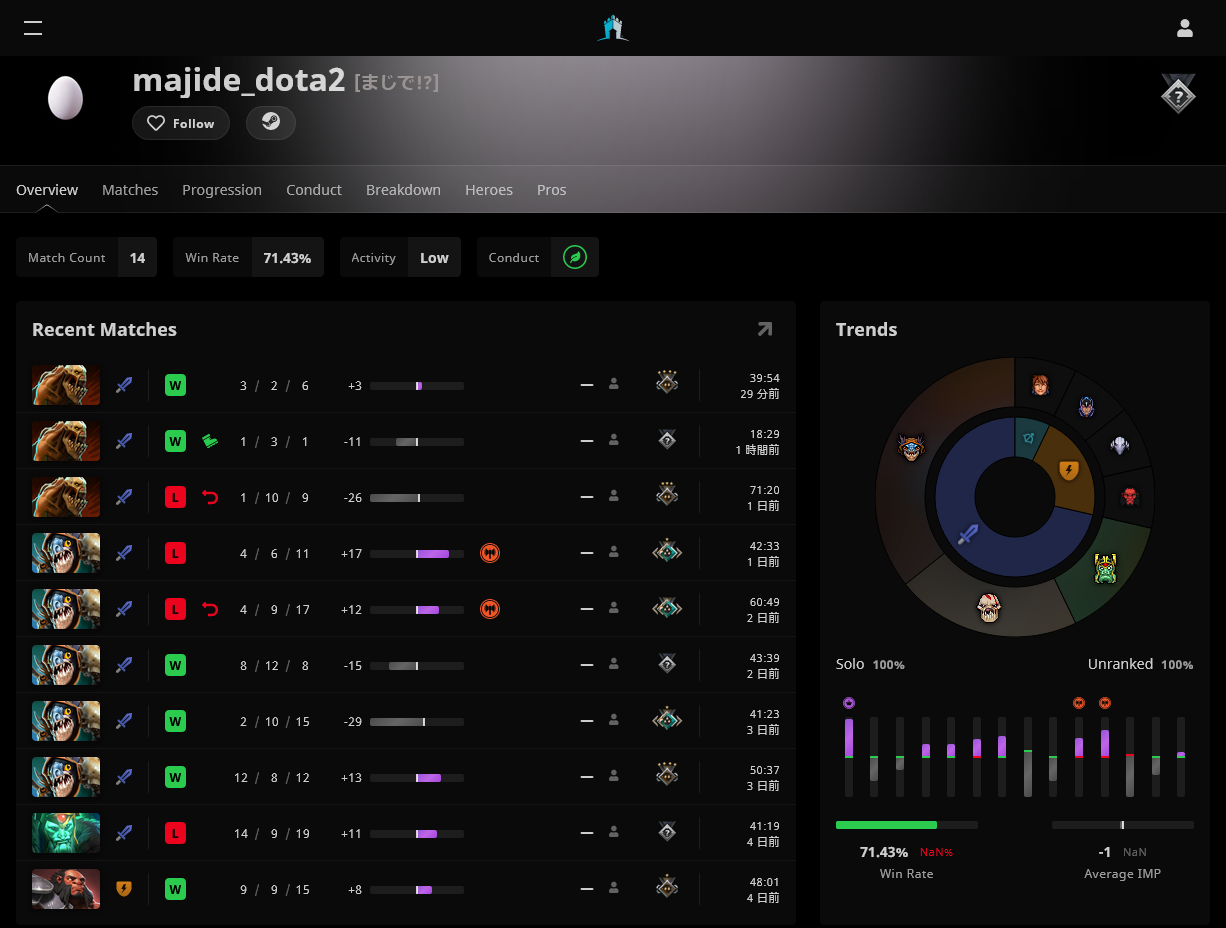
Task: Expand Recent Matches with arrow icon
Action: (x=765, y=329)
